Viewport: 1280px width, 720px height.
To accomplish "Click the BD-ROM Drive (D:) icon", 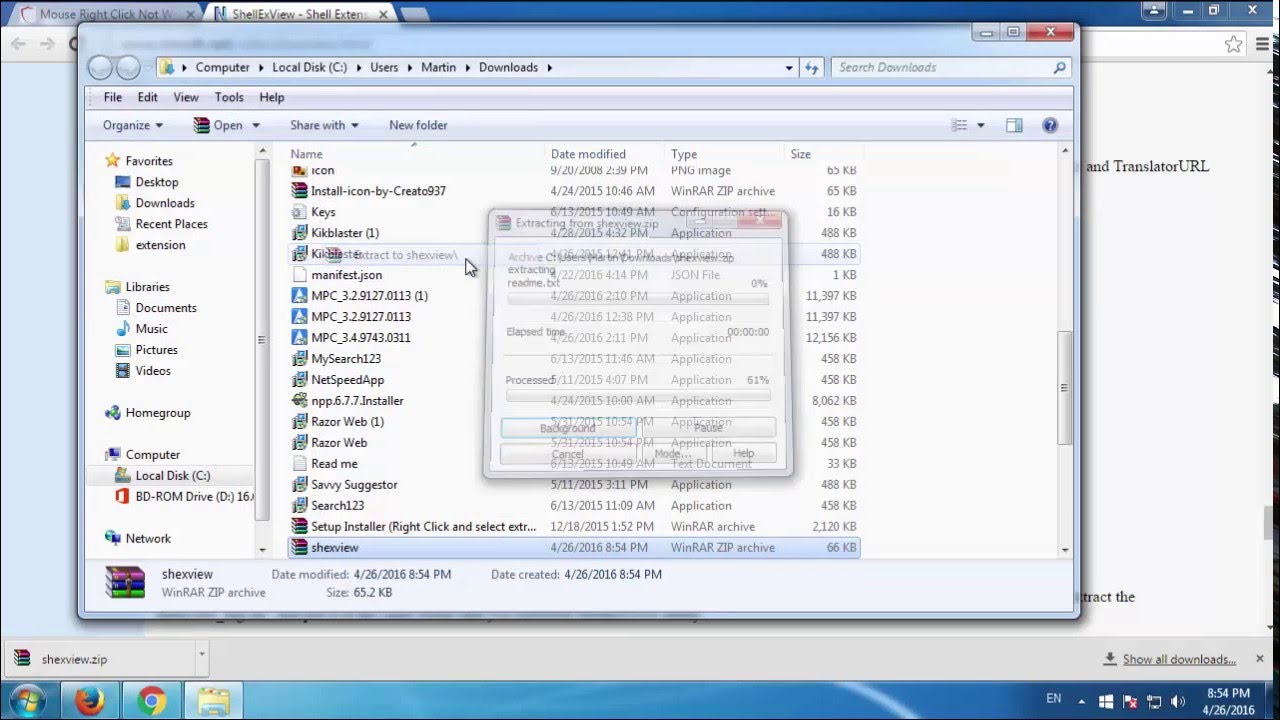I will click(x=123, y=497).
